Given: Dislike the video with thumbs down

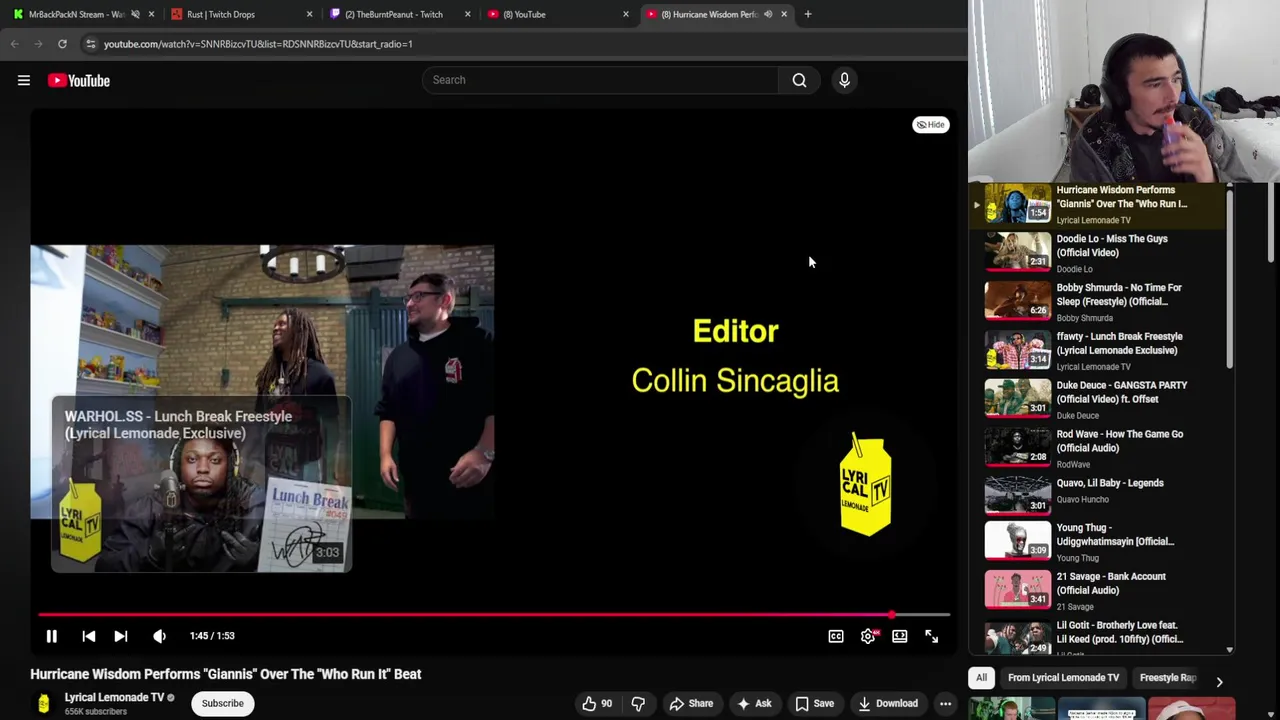Looking at the screenshot, I should coord(638,703).
